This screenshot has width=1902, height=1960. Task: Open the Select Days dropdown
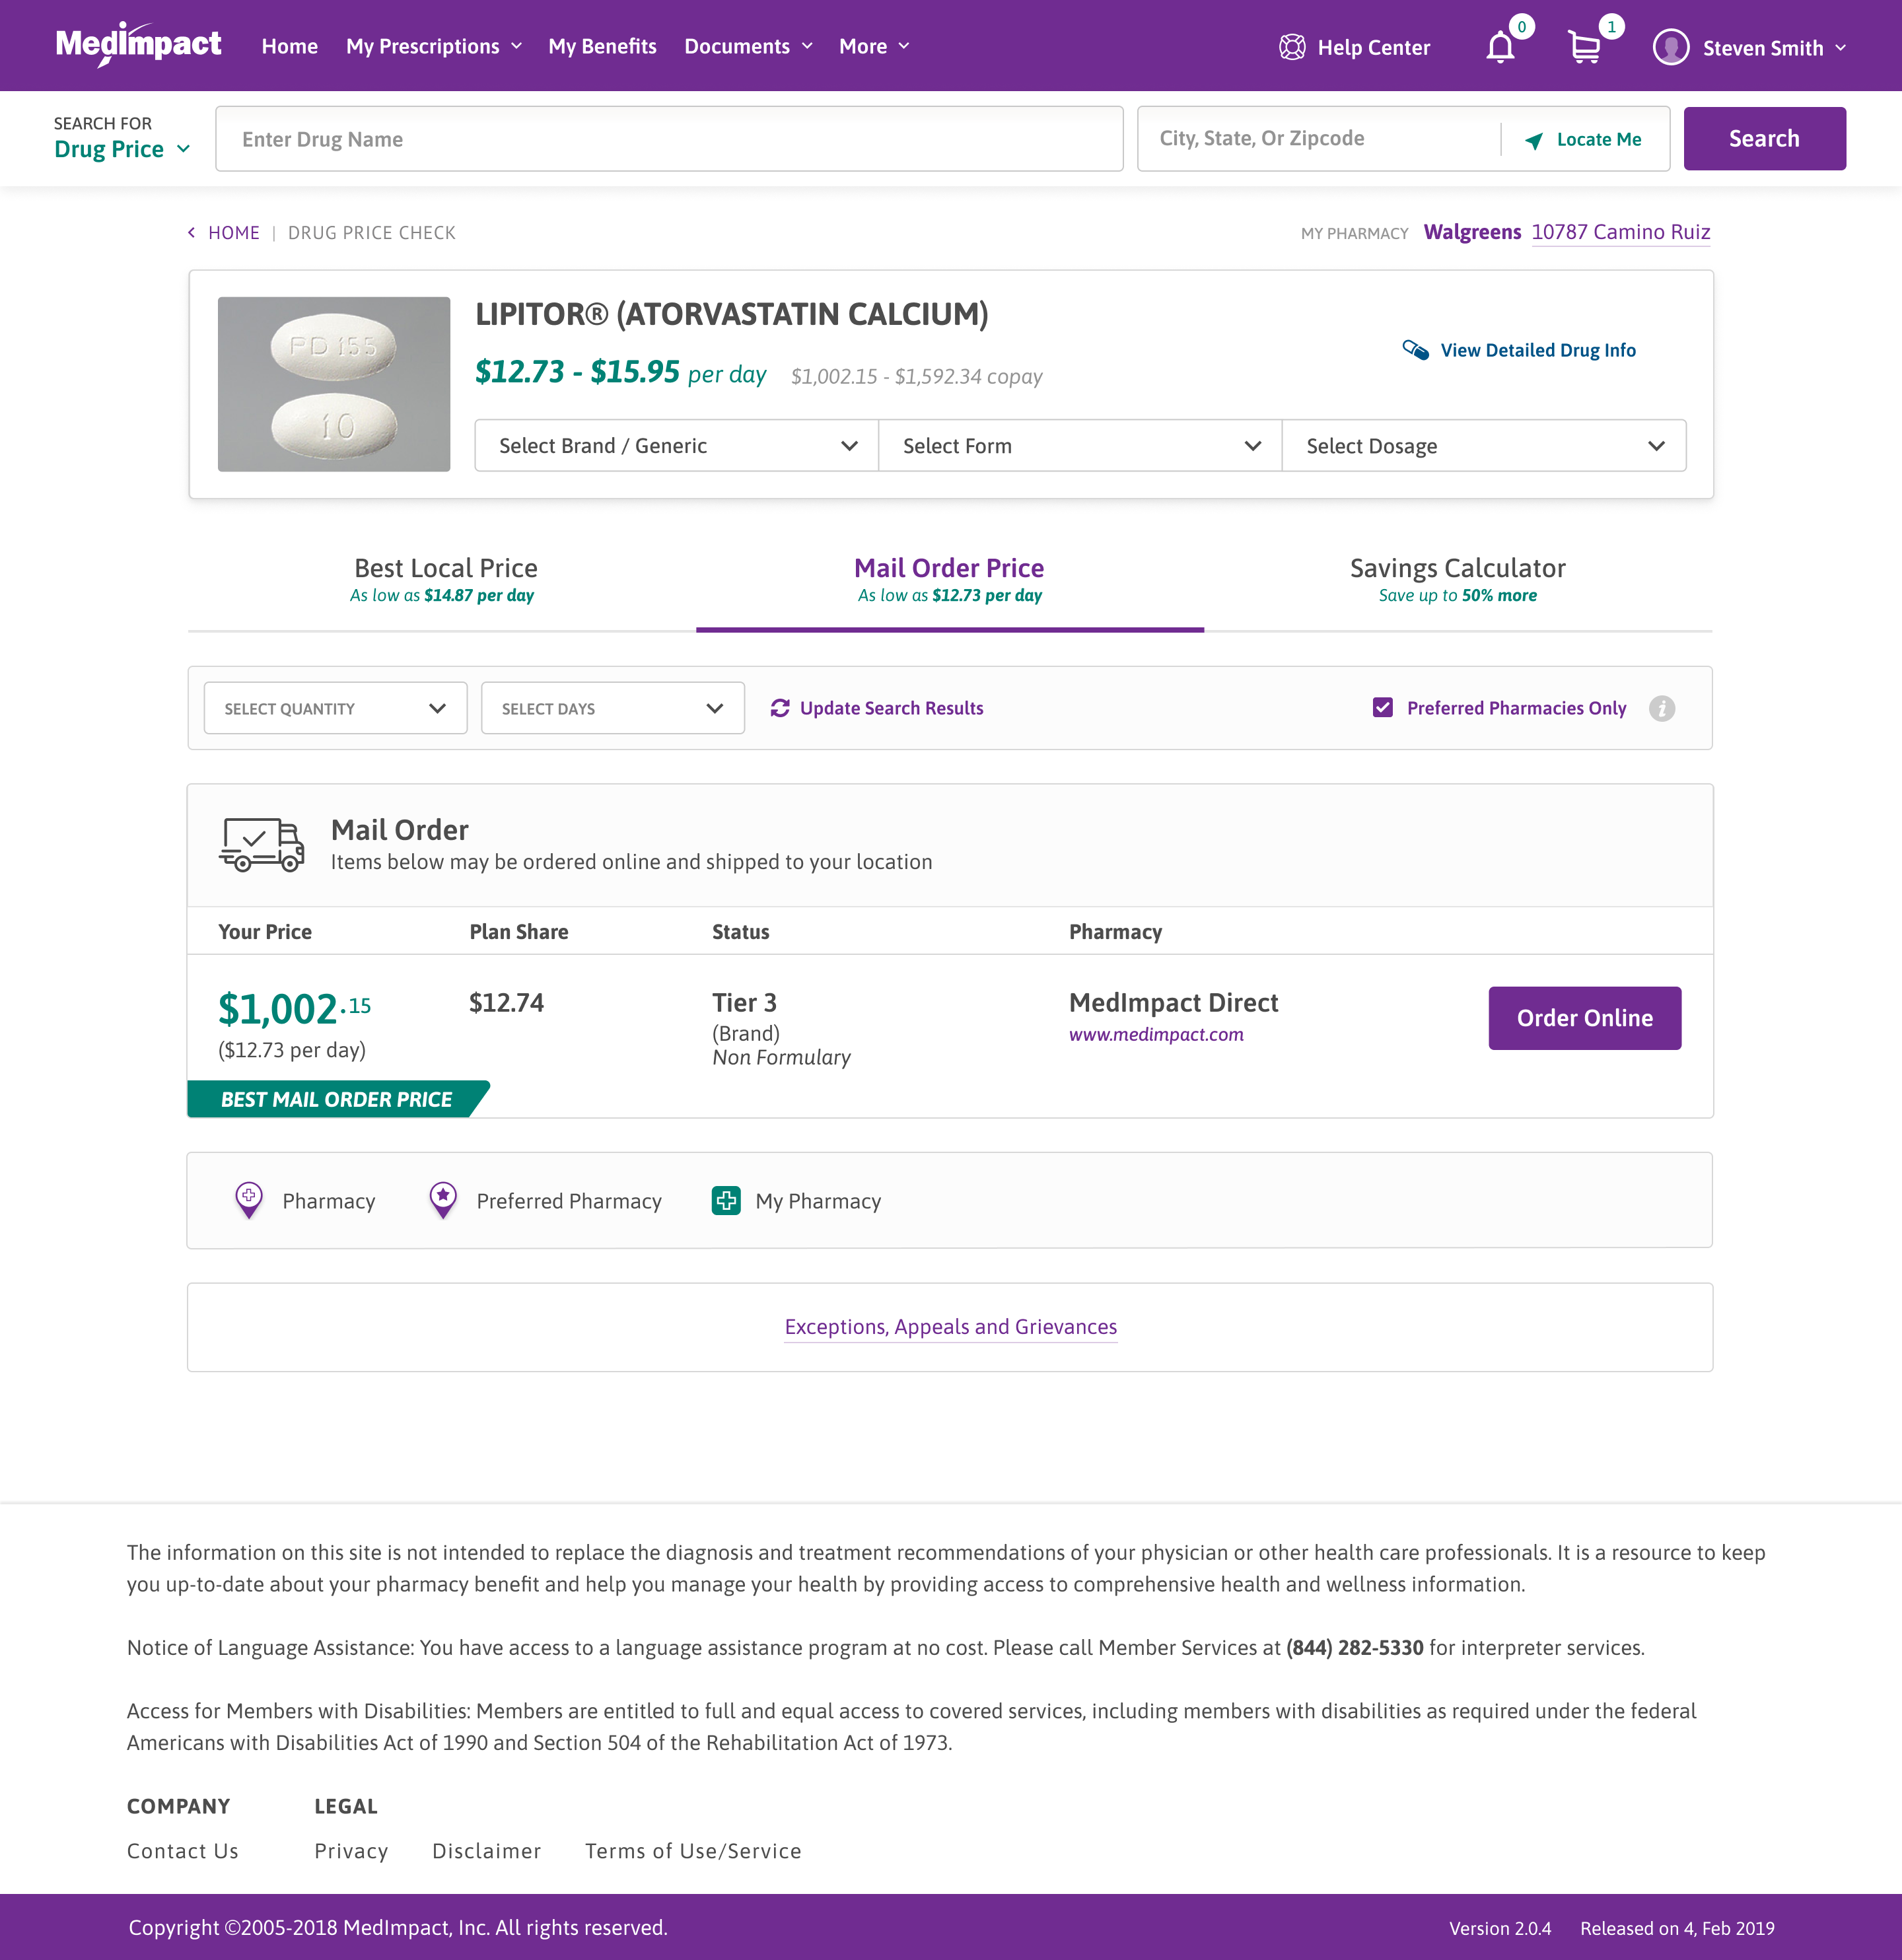[612, 708]
